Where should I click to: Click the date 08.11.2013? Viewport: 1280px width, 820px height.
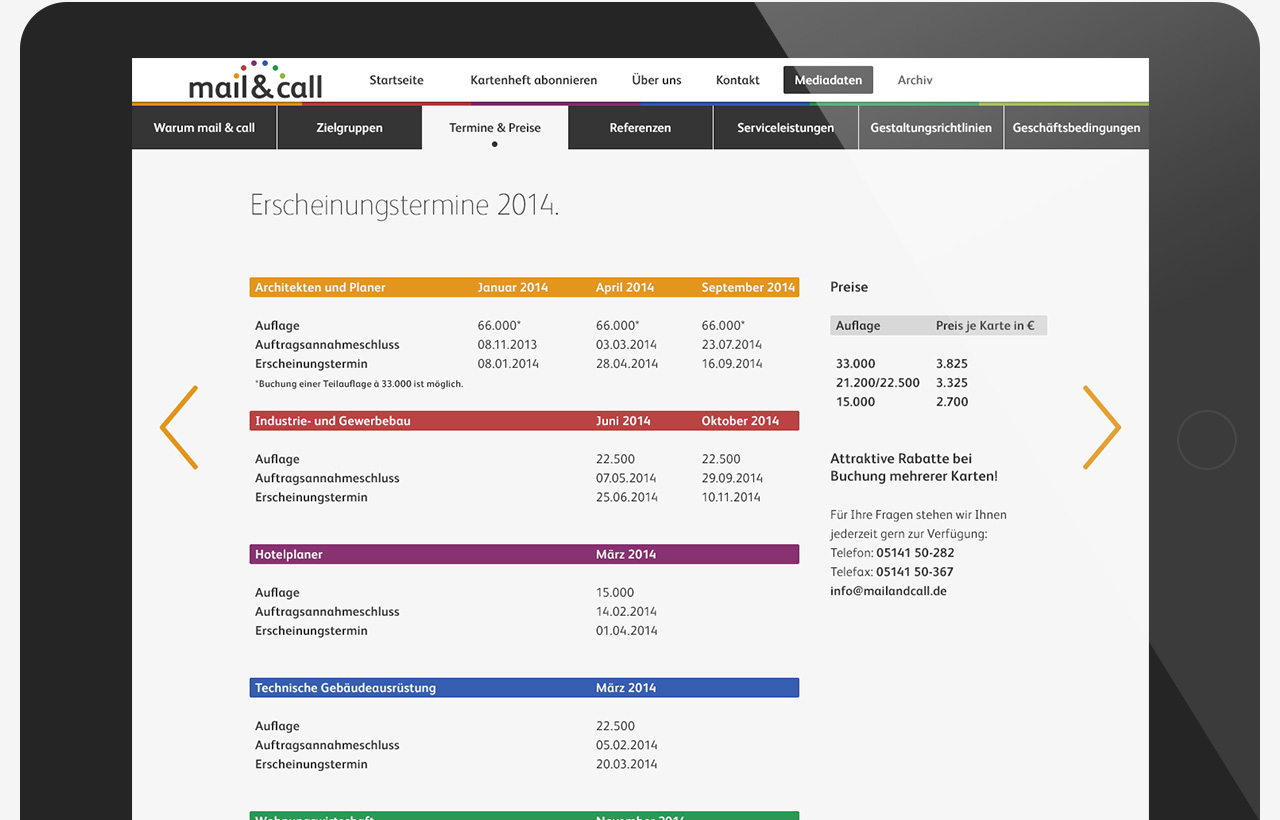click(x=508, y=345)
